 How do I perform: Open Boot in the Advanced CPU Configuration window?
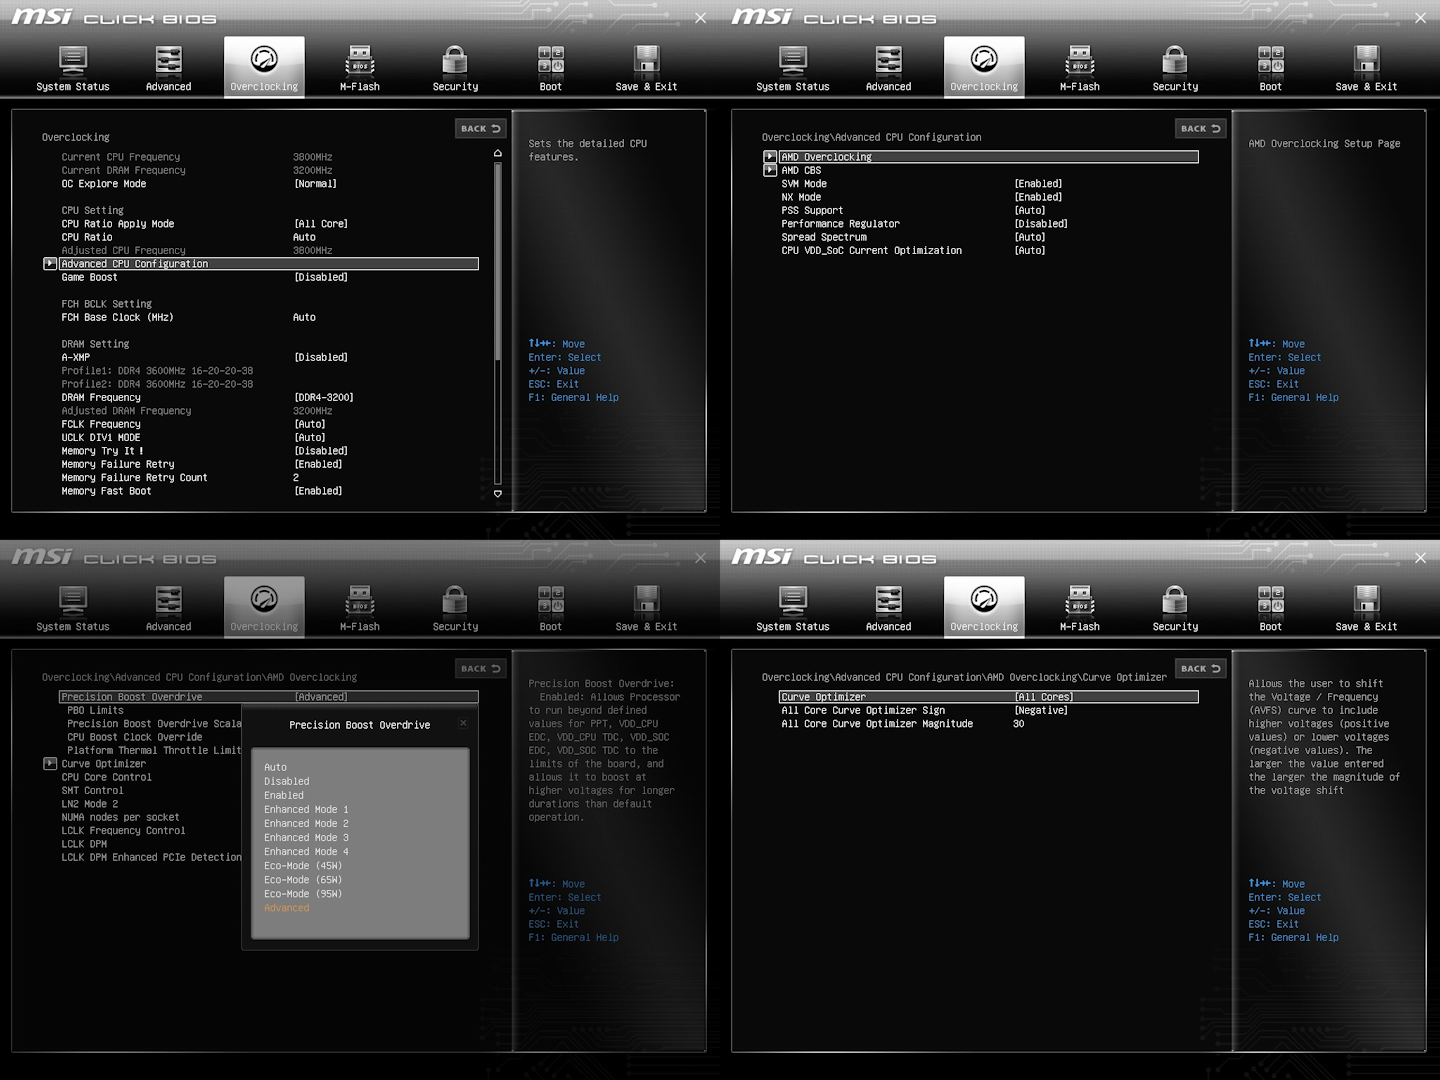(1271, 68)
